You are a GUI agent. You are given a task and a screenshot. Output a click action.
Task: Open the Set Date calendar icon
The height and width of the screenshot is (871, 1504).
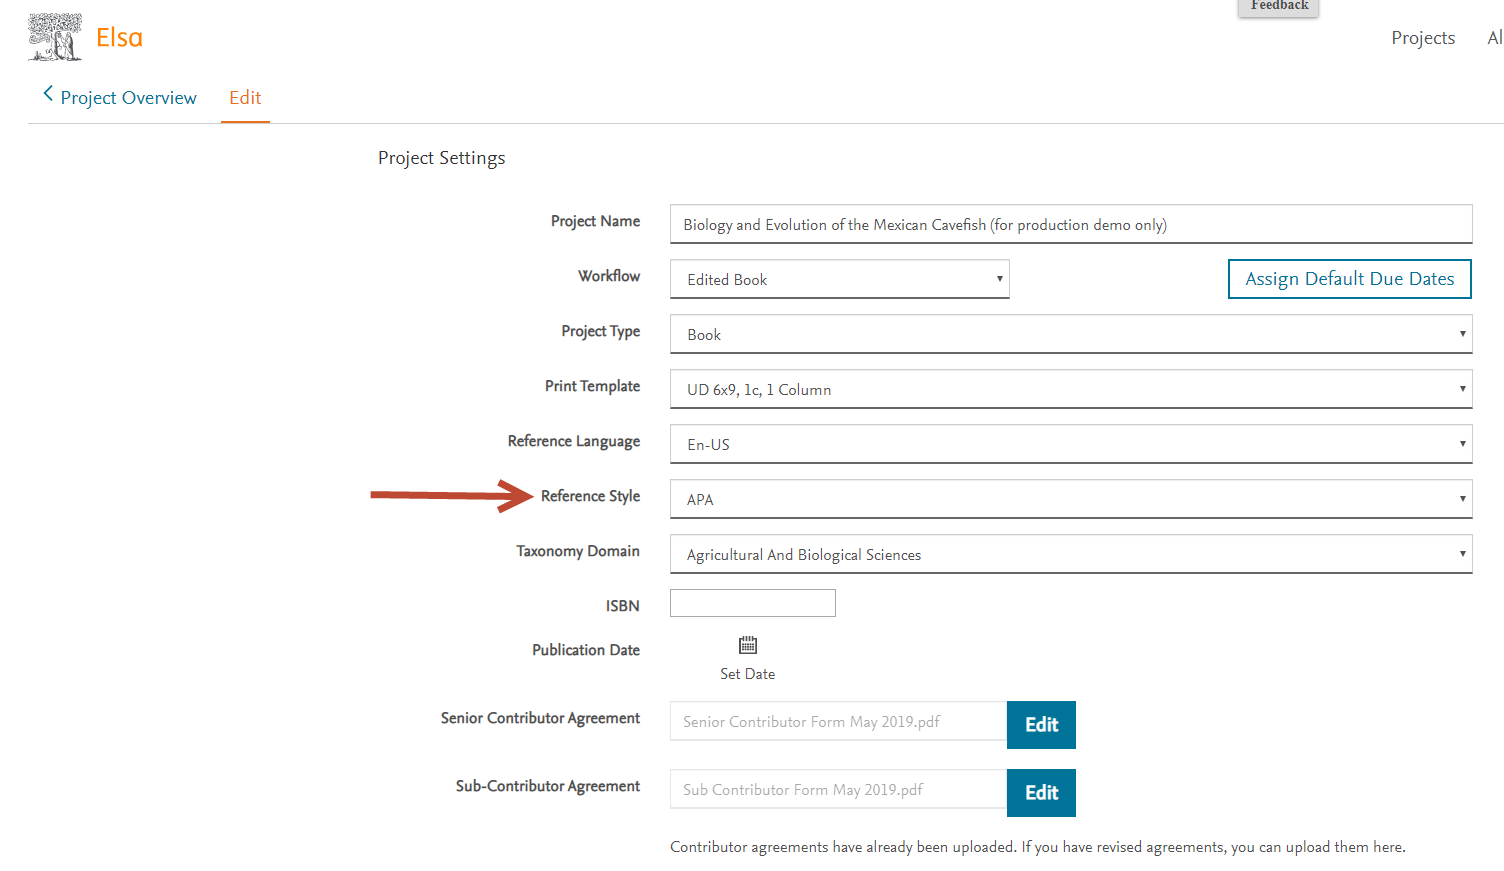(747, 644)
